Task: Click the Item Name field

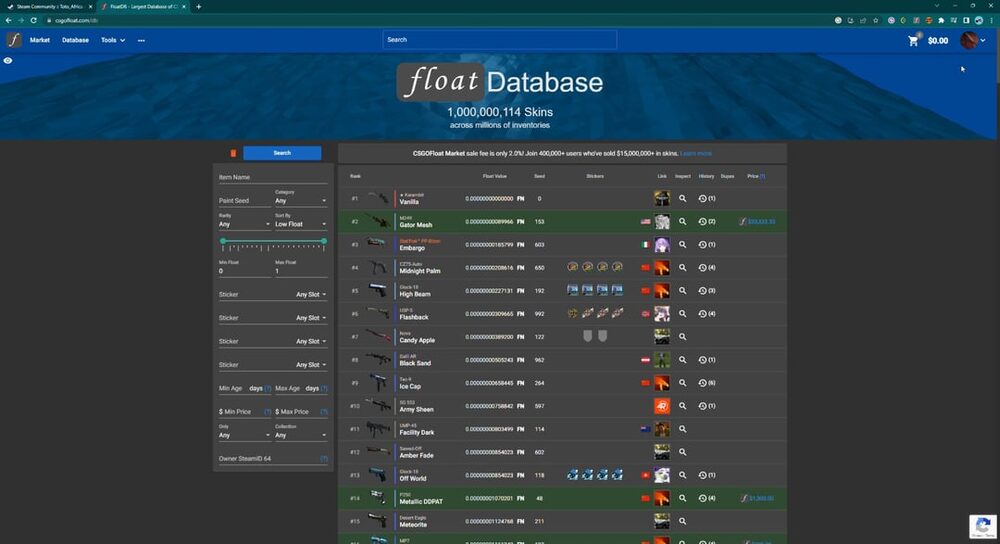Action: [x=273, y=177]
